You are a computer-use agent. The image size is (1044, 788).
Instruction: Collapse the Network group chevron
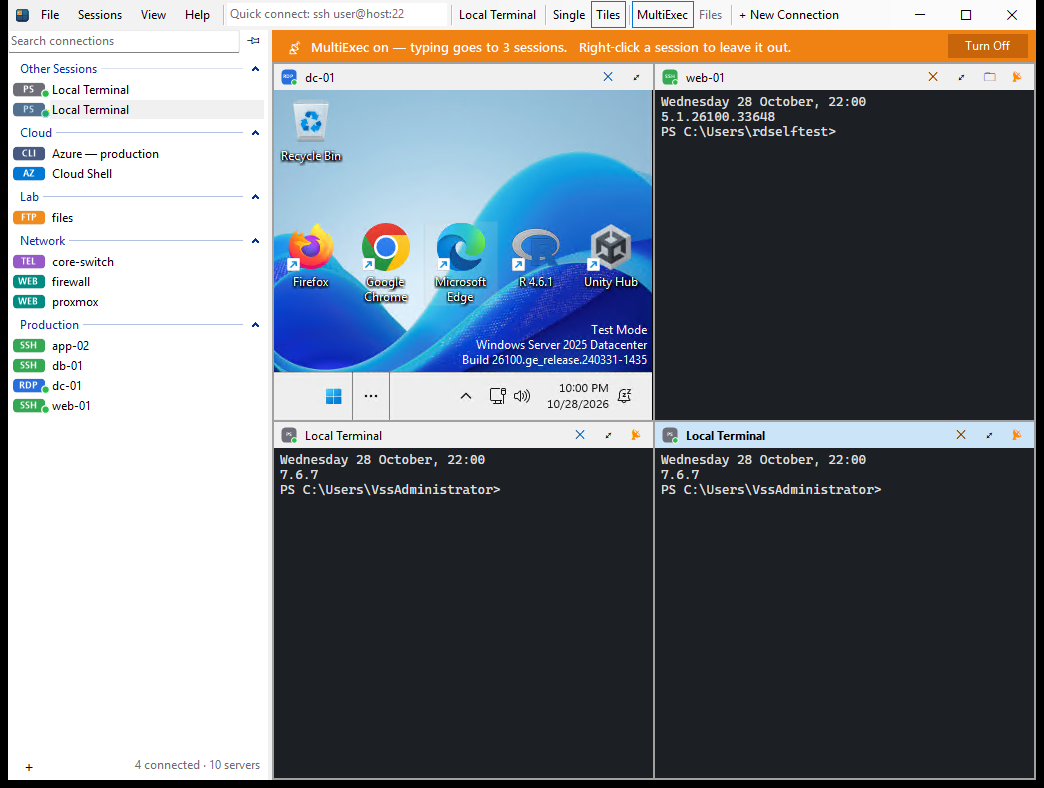coord(255,240)
